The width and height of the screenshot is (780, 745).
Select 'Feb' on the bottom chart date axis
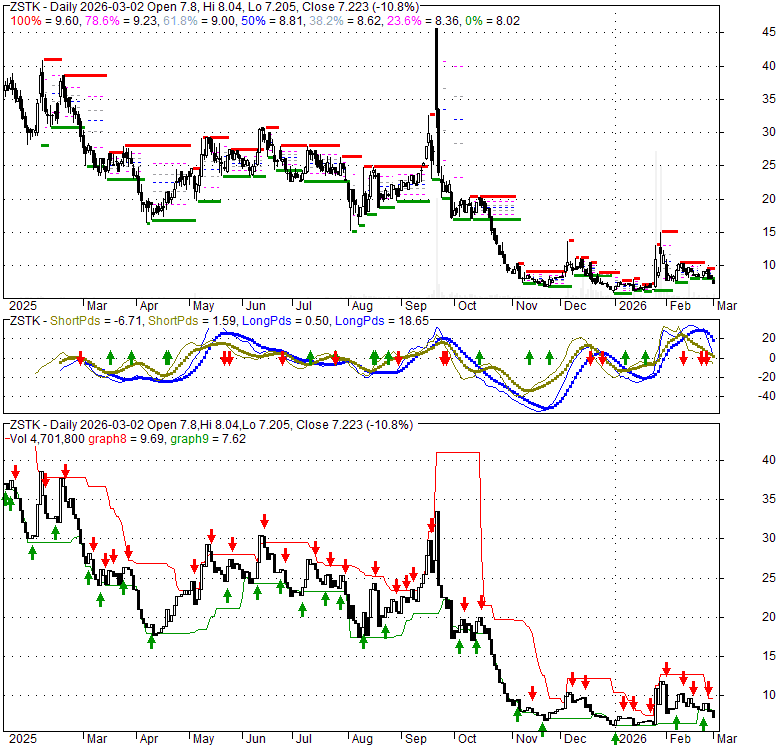[680, 739]
